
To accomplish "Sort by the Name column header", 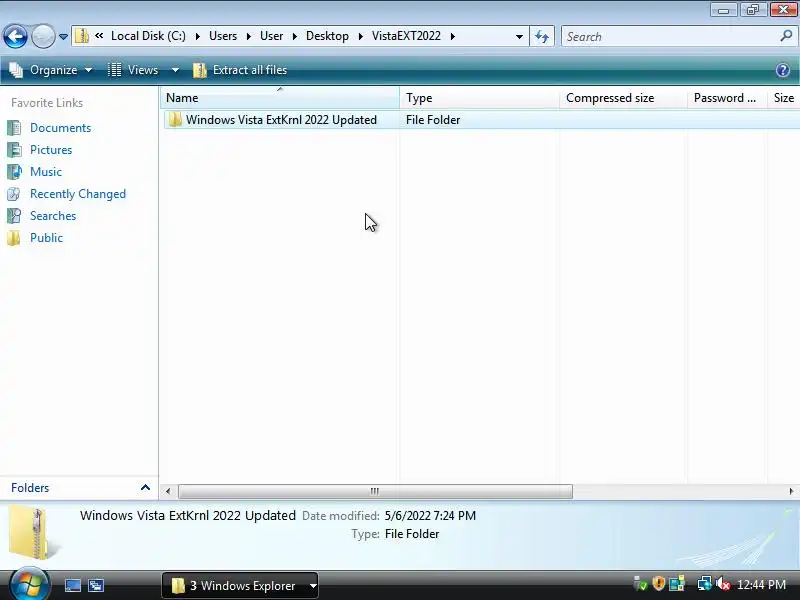I will pyautogui.click(x=280, y=97).
